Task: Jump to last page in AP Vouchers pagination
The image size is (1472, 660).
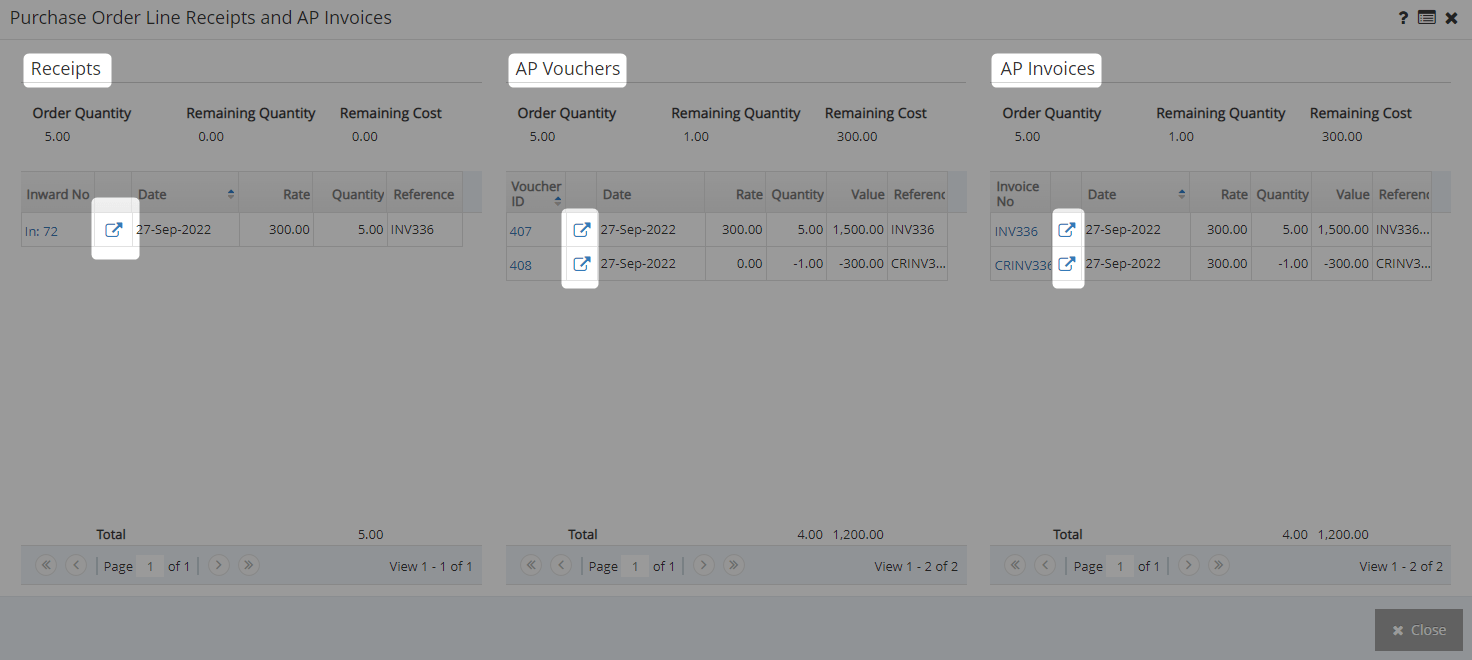Action: point(733,565)
